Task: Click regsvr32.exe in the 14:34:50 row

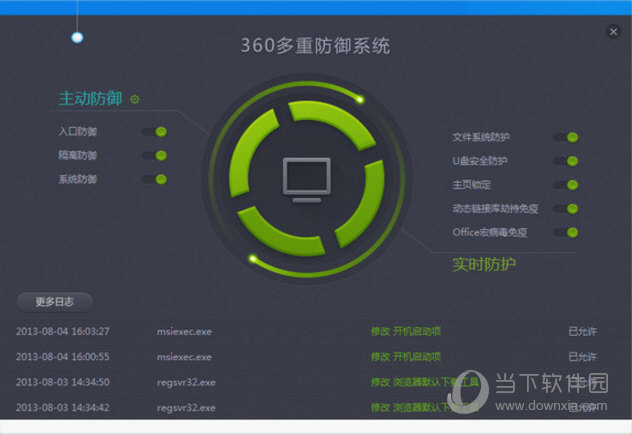Action: point(186,383)
